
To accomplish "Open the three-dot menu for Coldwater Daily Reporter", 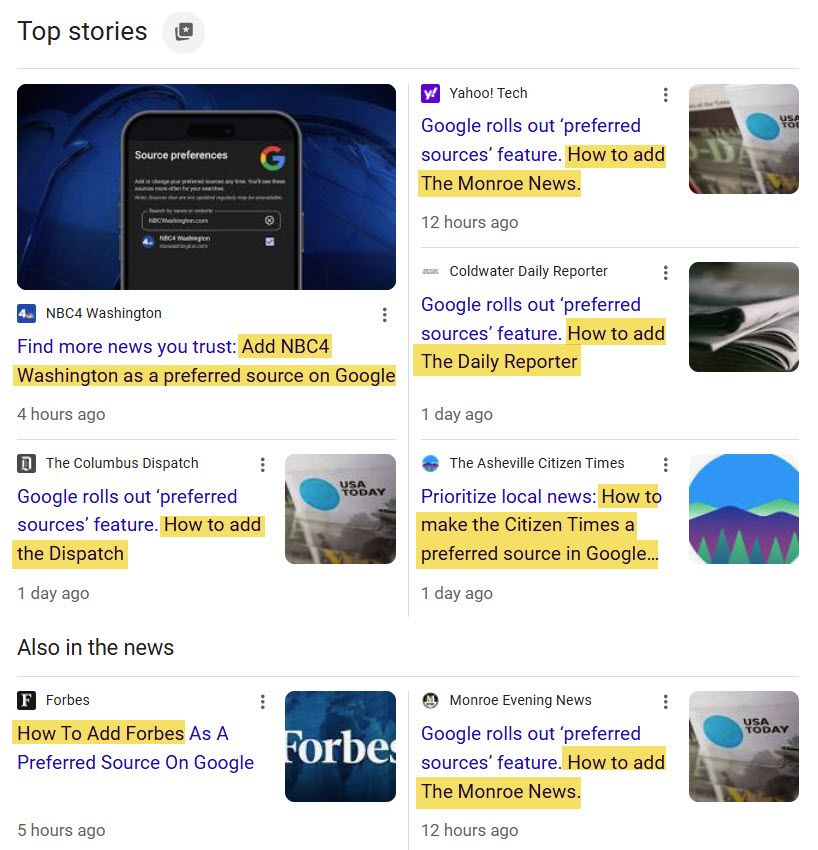I will 665,273.
